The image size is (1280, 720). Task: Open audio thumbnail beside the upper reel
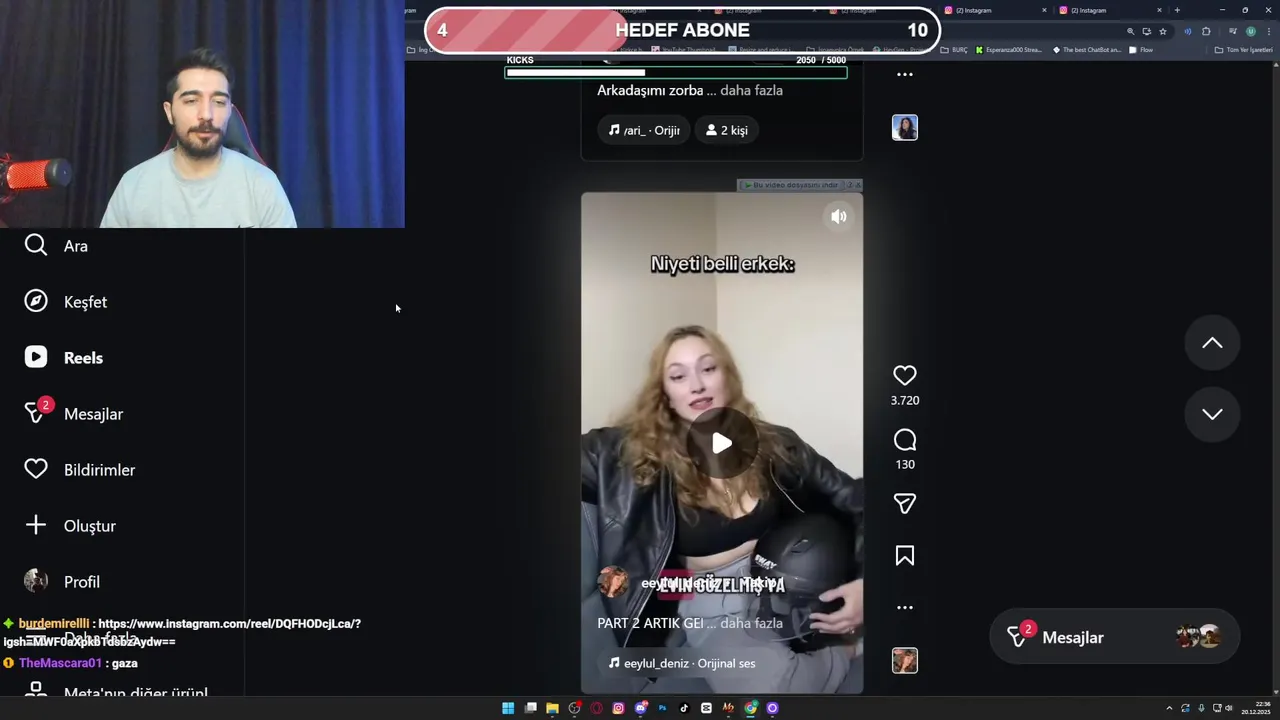pyautogui.click(x=905, y=128)
